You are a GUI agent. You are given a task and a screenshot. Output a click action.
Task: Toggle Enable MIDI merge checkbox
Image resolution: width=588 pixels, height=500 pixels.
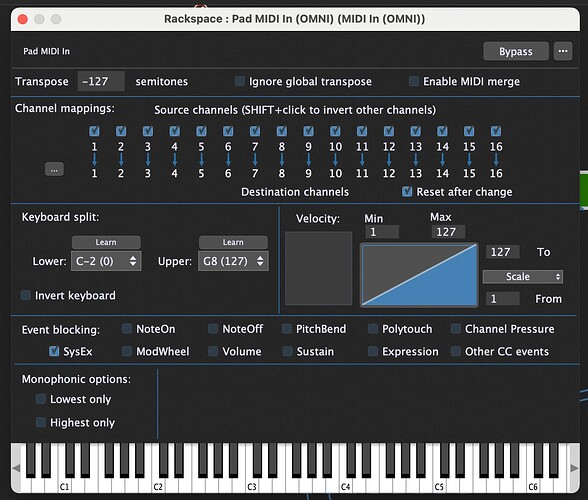click(414, 81)
